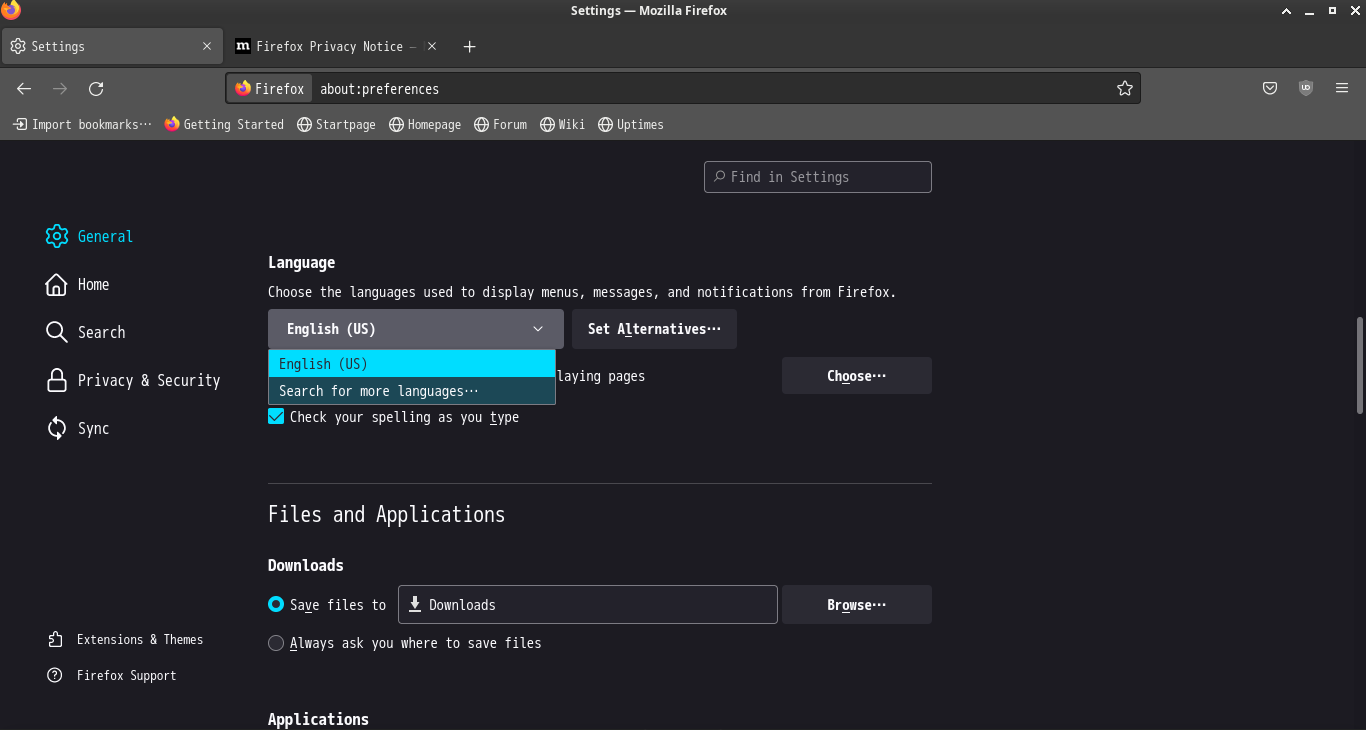Image resolution: width=1366 pixels, height=730 pixels.
Task: Open a new tab with the plus icon
Action: [x=470, y=46]
